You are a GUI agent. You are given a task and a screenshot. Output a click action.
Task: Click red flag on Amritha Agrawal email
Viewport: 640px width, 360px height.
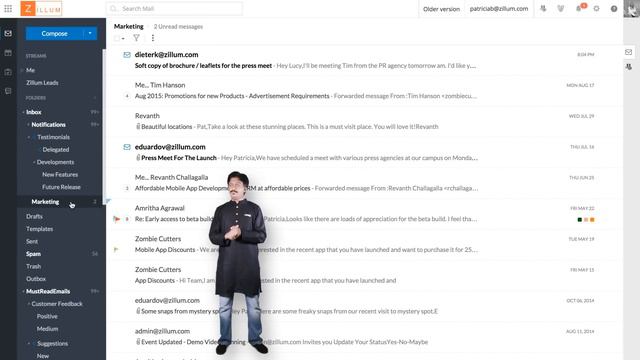(x=117, y=219)
